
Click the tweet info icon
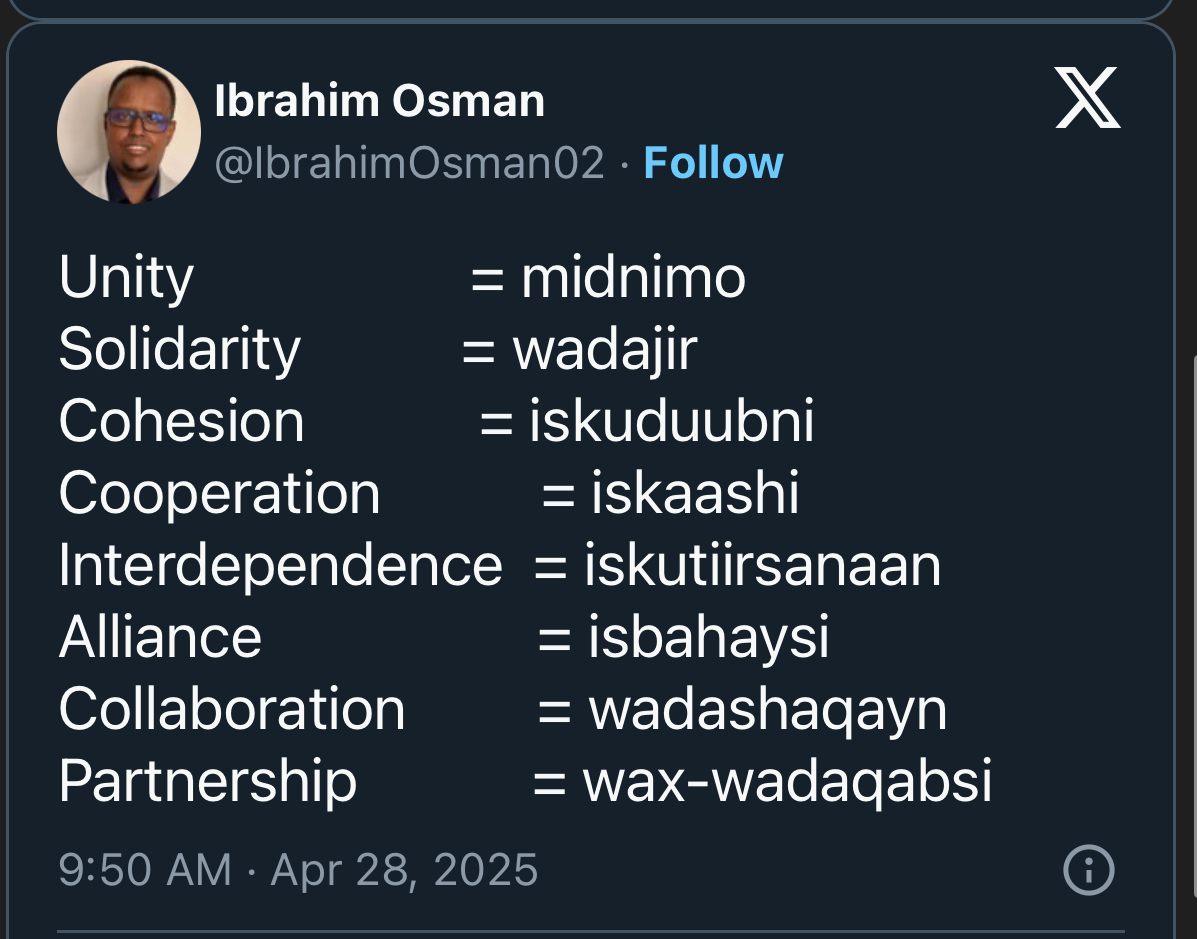pyautogui.click(x=1089, y=870)
